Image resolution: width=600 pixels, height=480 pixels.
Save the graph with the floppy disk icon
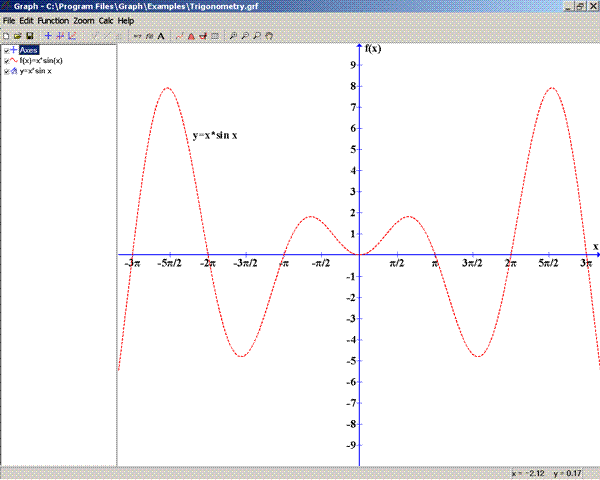pyautogui.click(x=30, y=35)
